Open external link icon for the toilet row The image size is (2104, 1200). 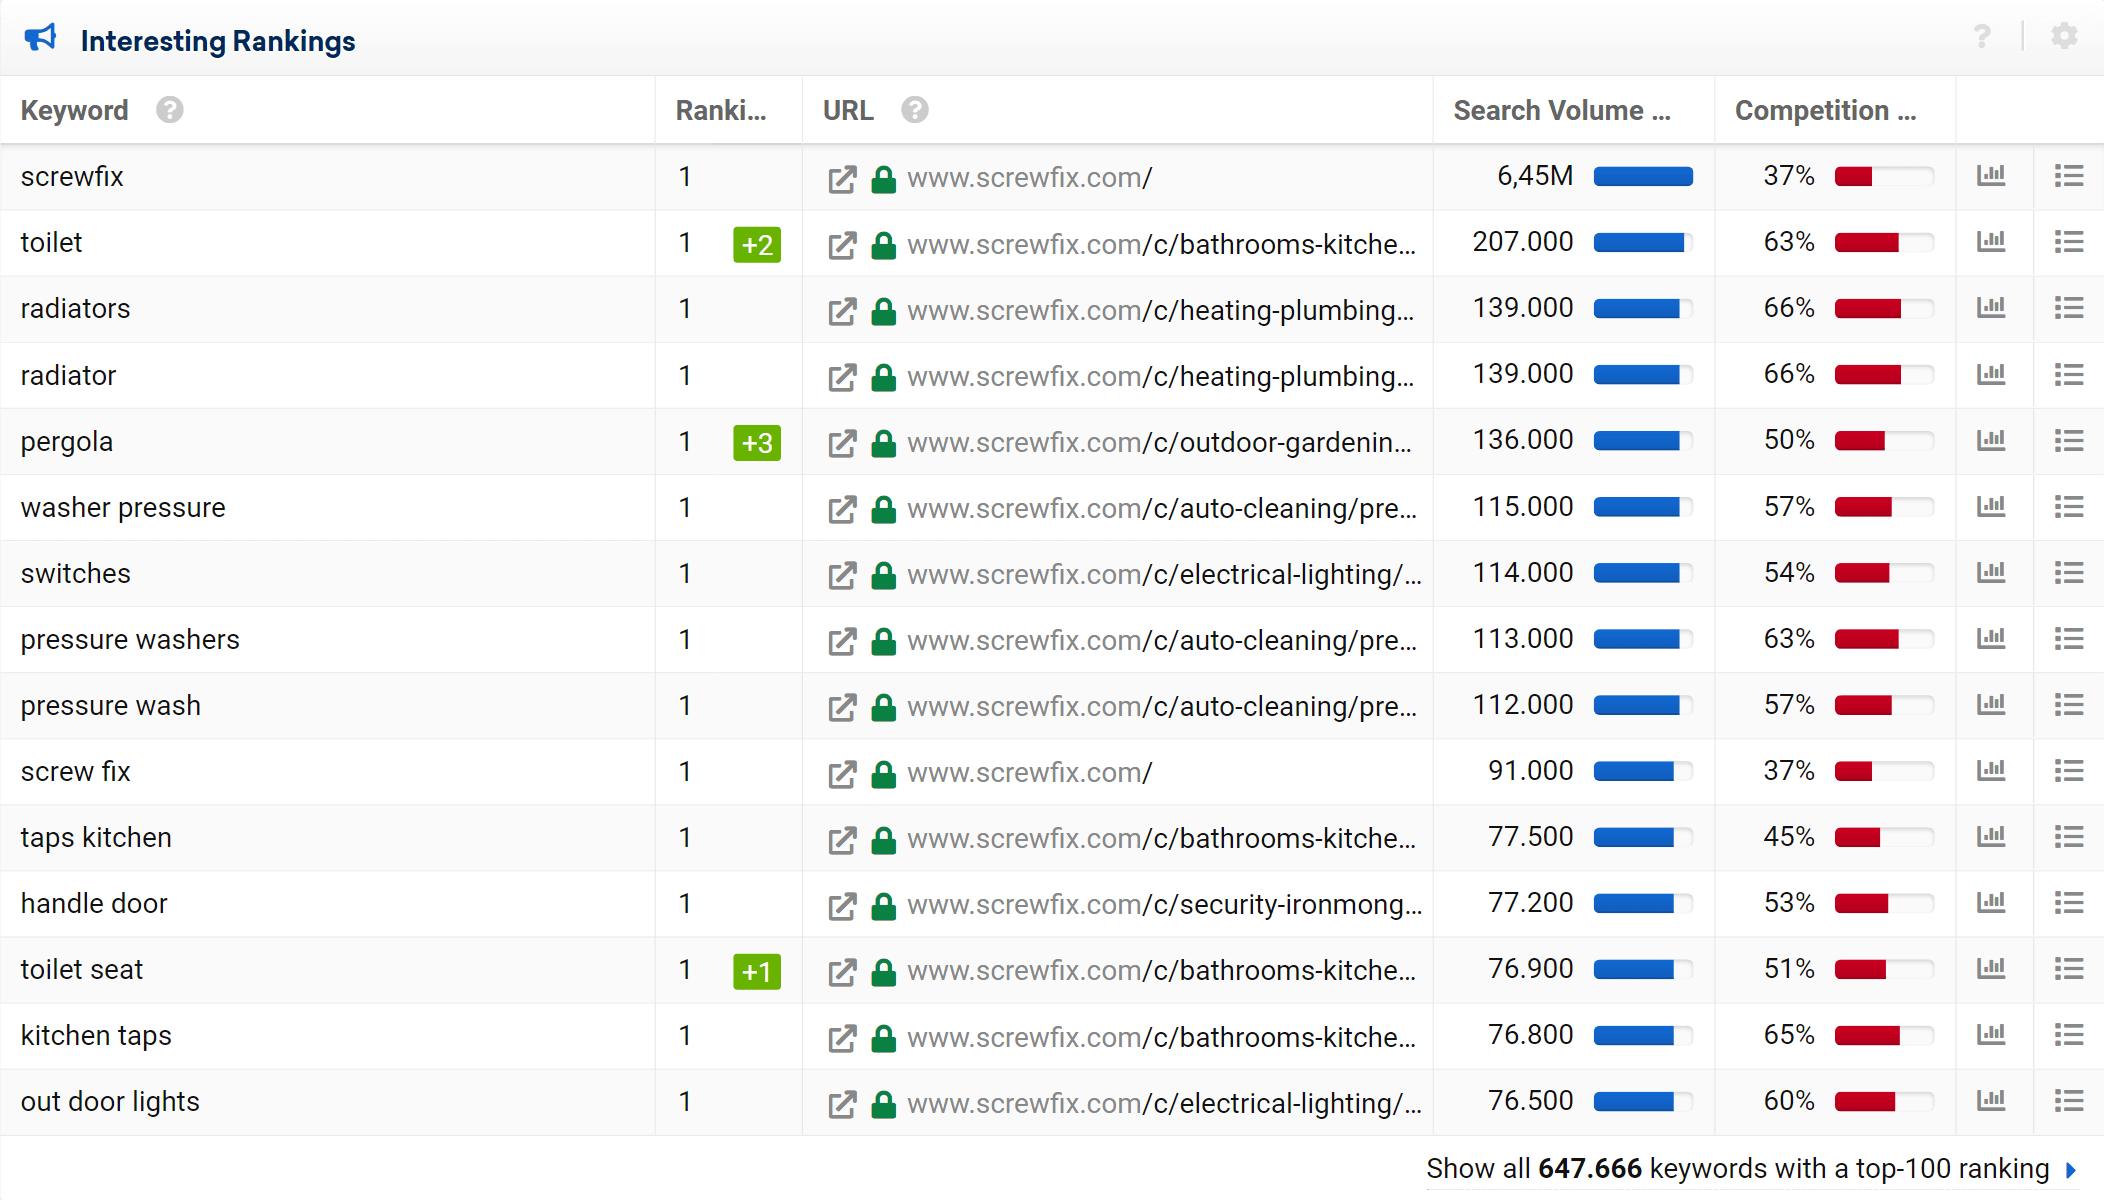tap(842, 245)
